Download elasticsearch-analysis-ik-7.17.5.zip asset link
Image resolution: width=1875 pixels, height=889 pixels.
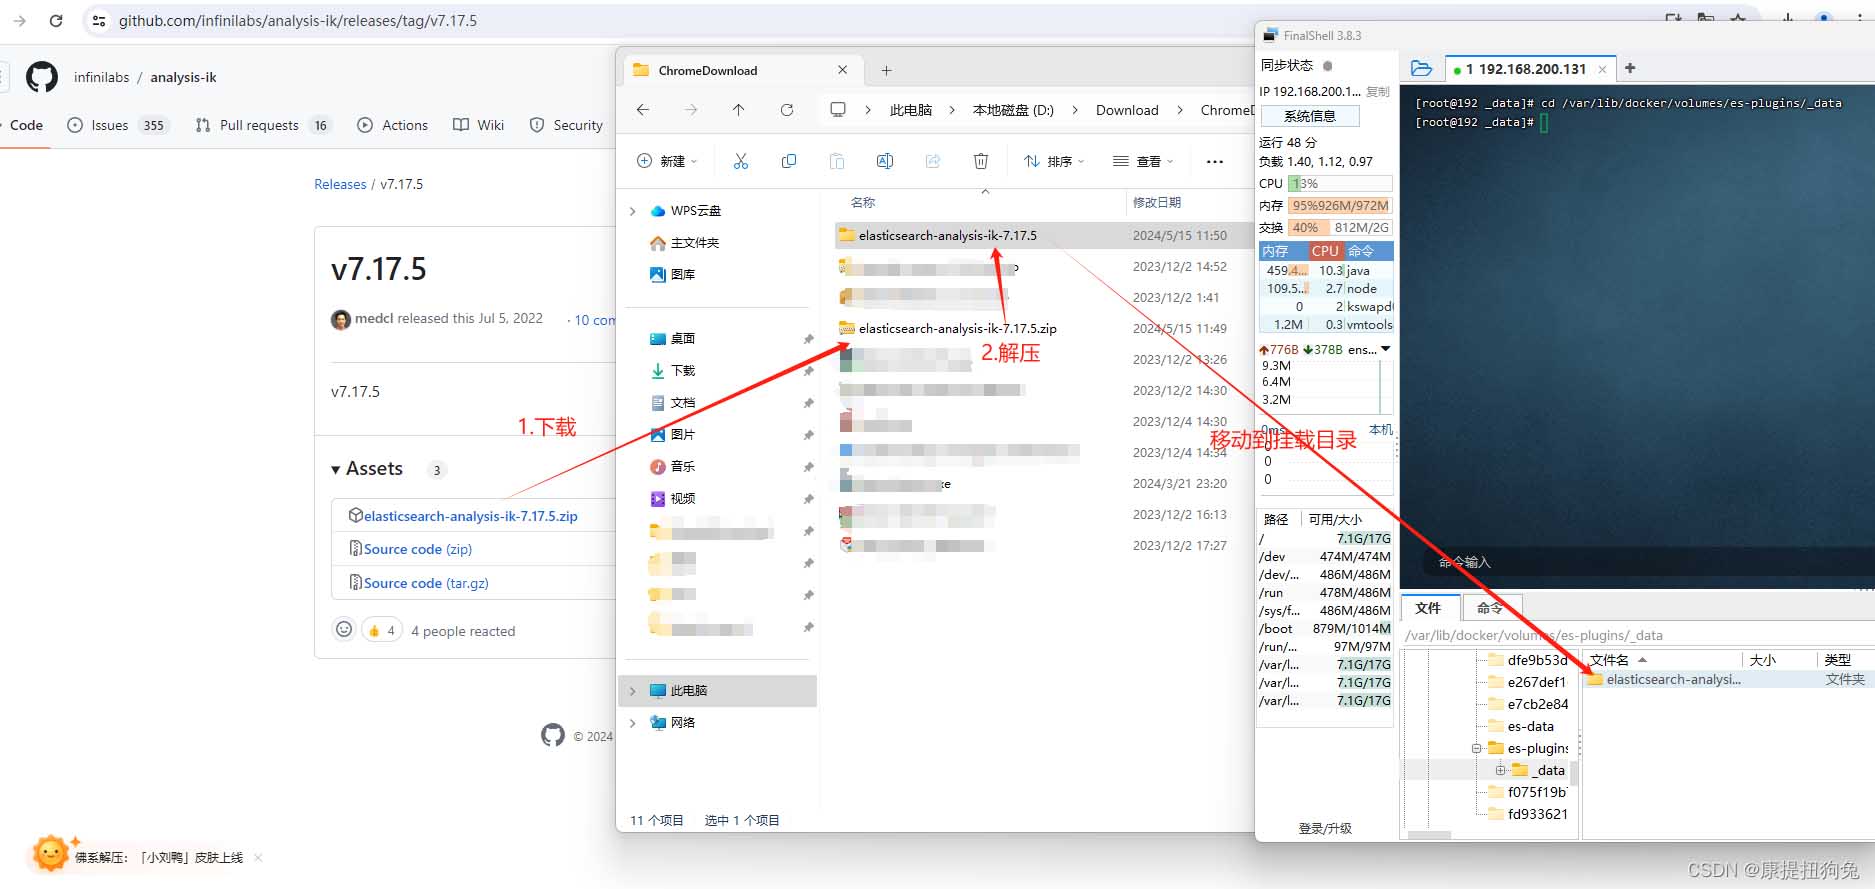tap(470, 516)
